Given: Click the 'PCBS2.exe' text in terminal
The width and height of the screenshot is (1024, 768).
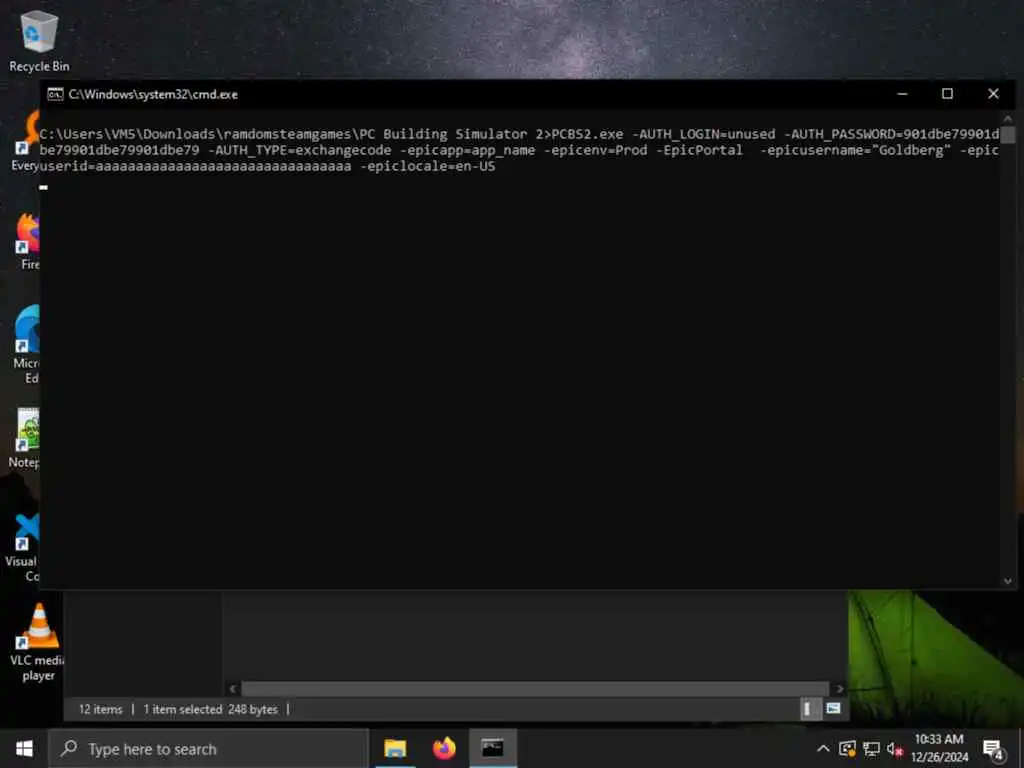Looking at the screenshot, I should [x=588, y=134].
